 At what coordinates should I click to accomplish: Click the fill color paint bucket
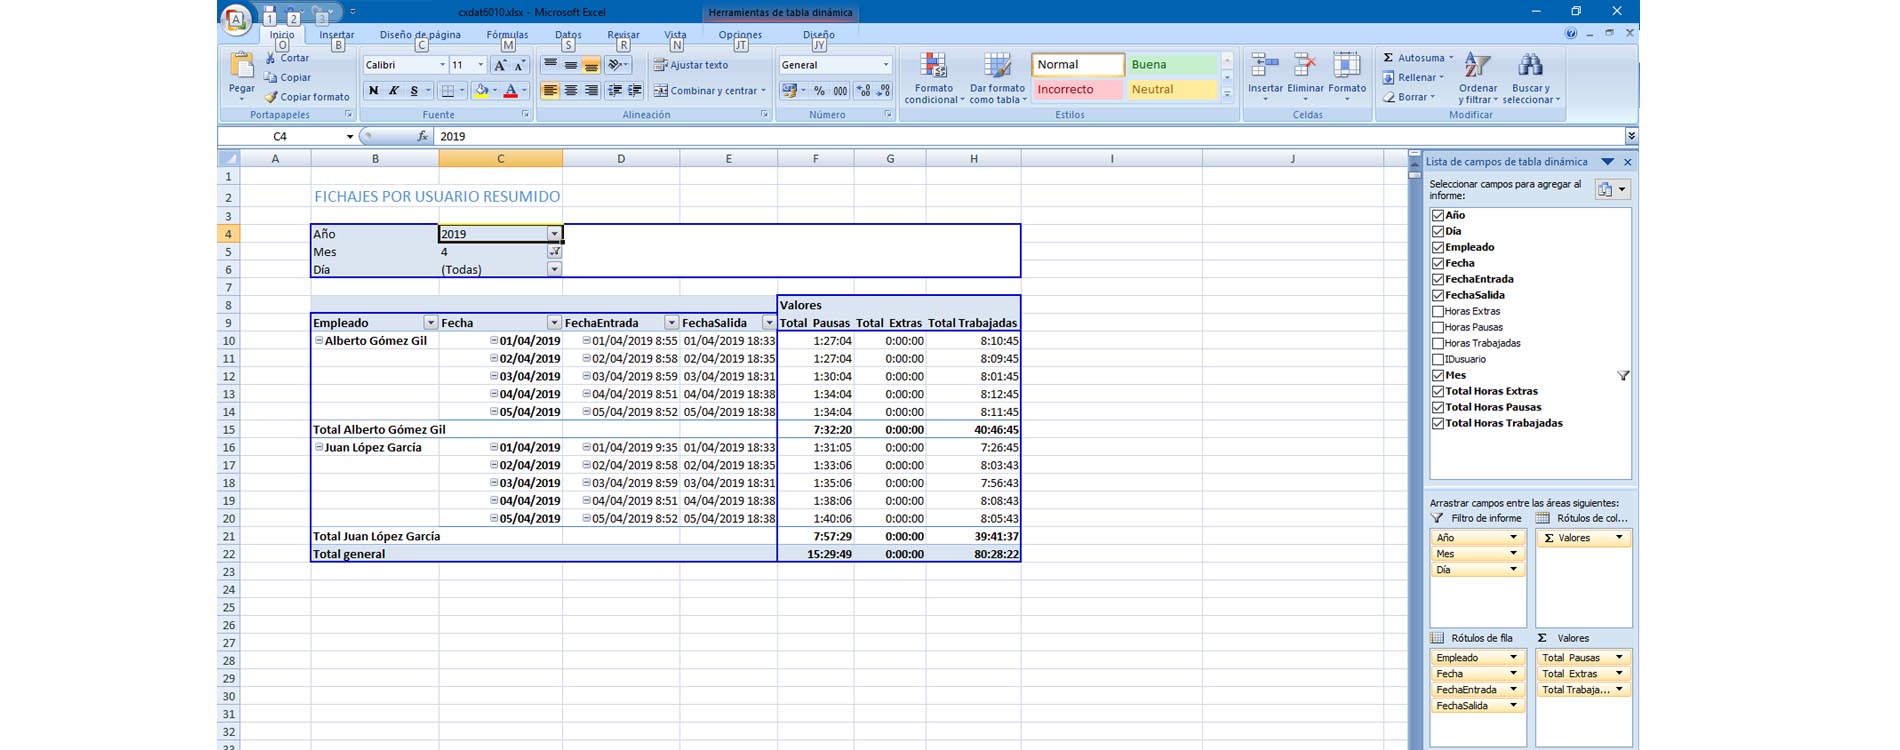(481, 91)
